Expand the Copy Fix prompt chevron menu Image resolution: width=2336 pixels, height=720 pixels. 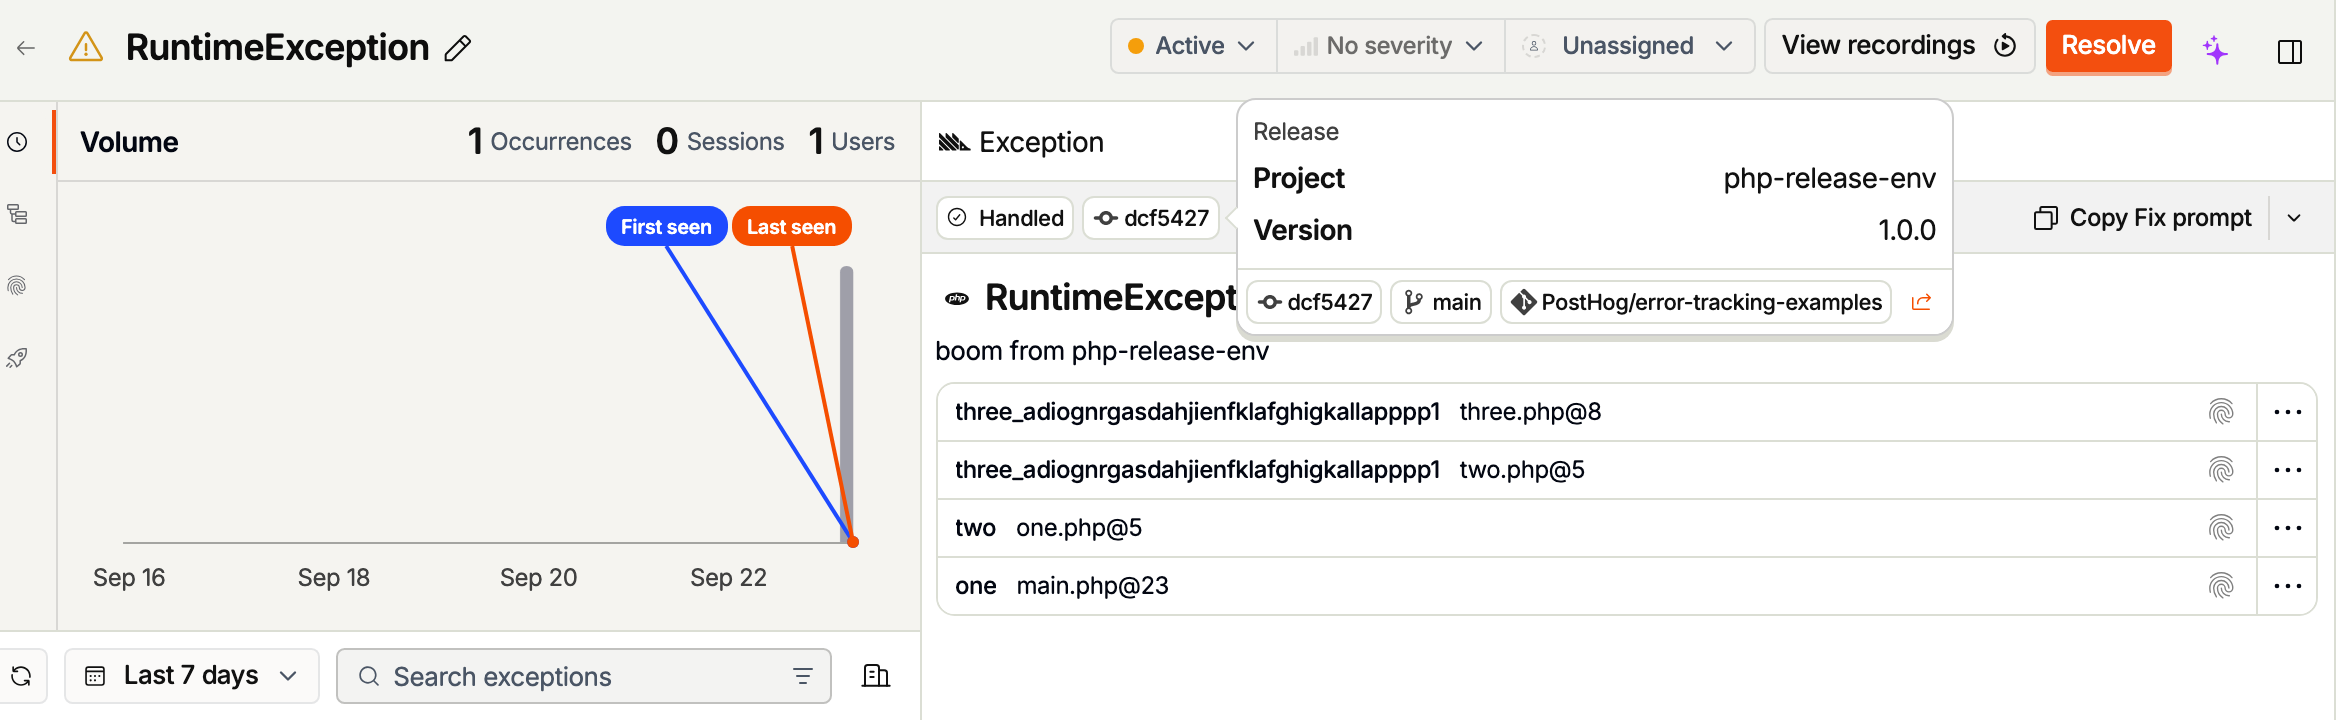(2295, 218)
